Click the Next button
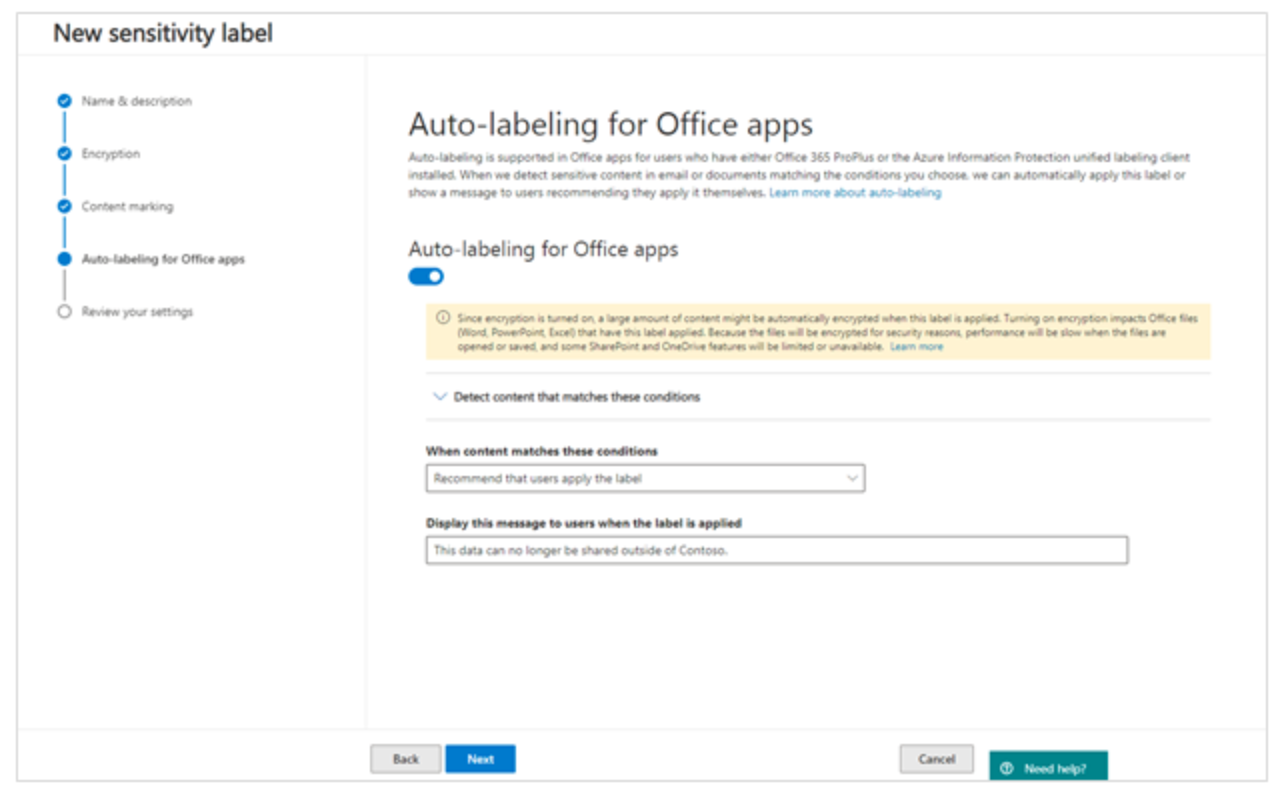Image resolution: width=1280 pixels, height=792 pixels. coord(480,759)
